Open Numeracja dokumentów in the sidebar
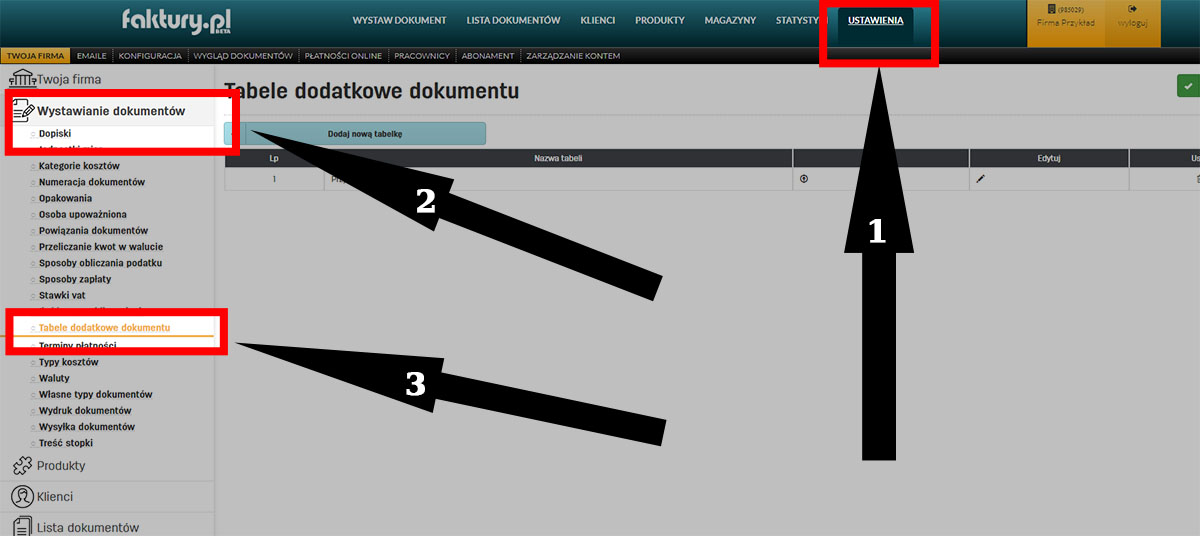 pyautogui.click(x=92, y=182)
